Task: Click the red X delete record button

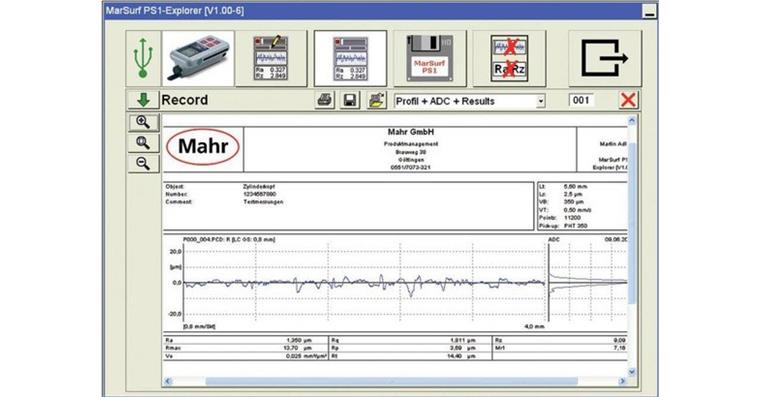Action: [628, 100]
